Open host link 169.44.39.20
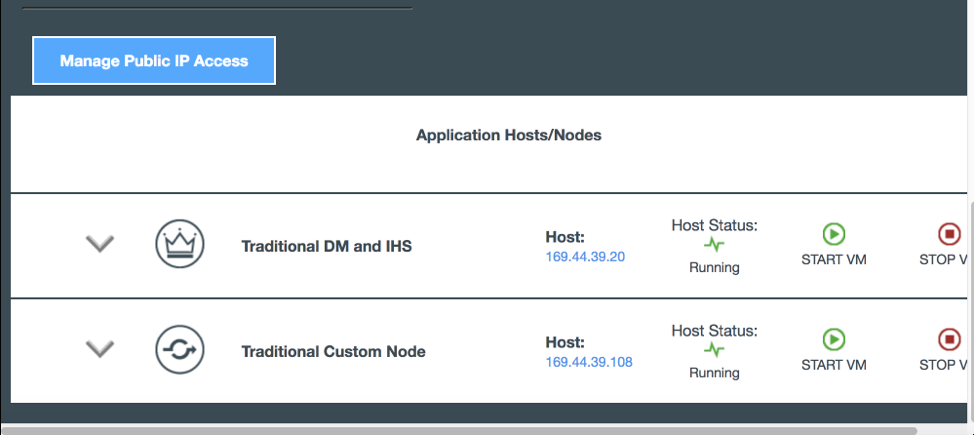 (x=585, y=257)
